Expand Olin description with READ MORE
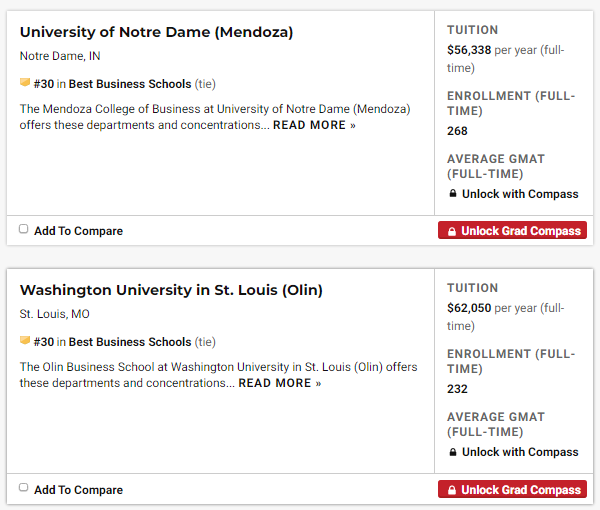Image resolution: width=600 pixels, height=510 pixels. pos(280,383)
